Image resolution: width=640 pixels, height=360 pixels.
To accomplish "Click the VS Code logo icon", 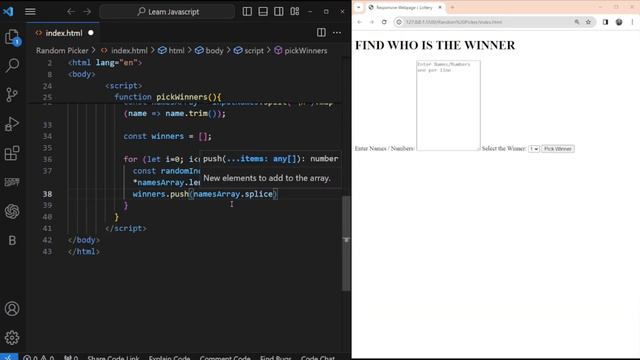I will (8, 11).
